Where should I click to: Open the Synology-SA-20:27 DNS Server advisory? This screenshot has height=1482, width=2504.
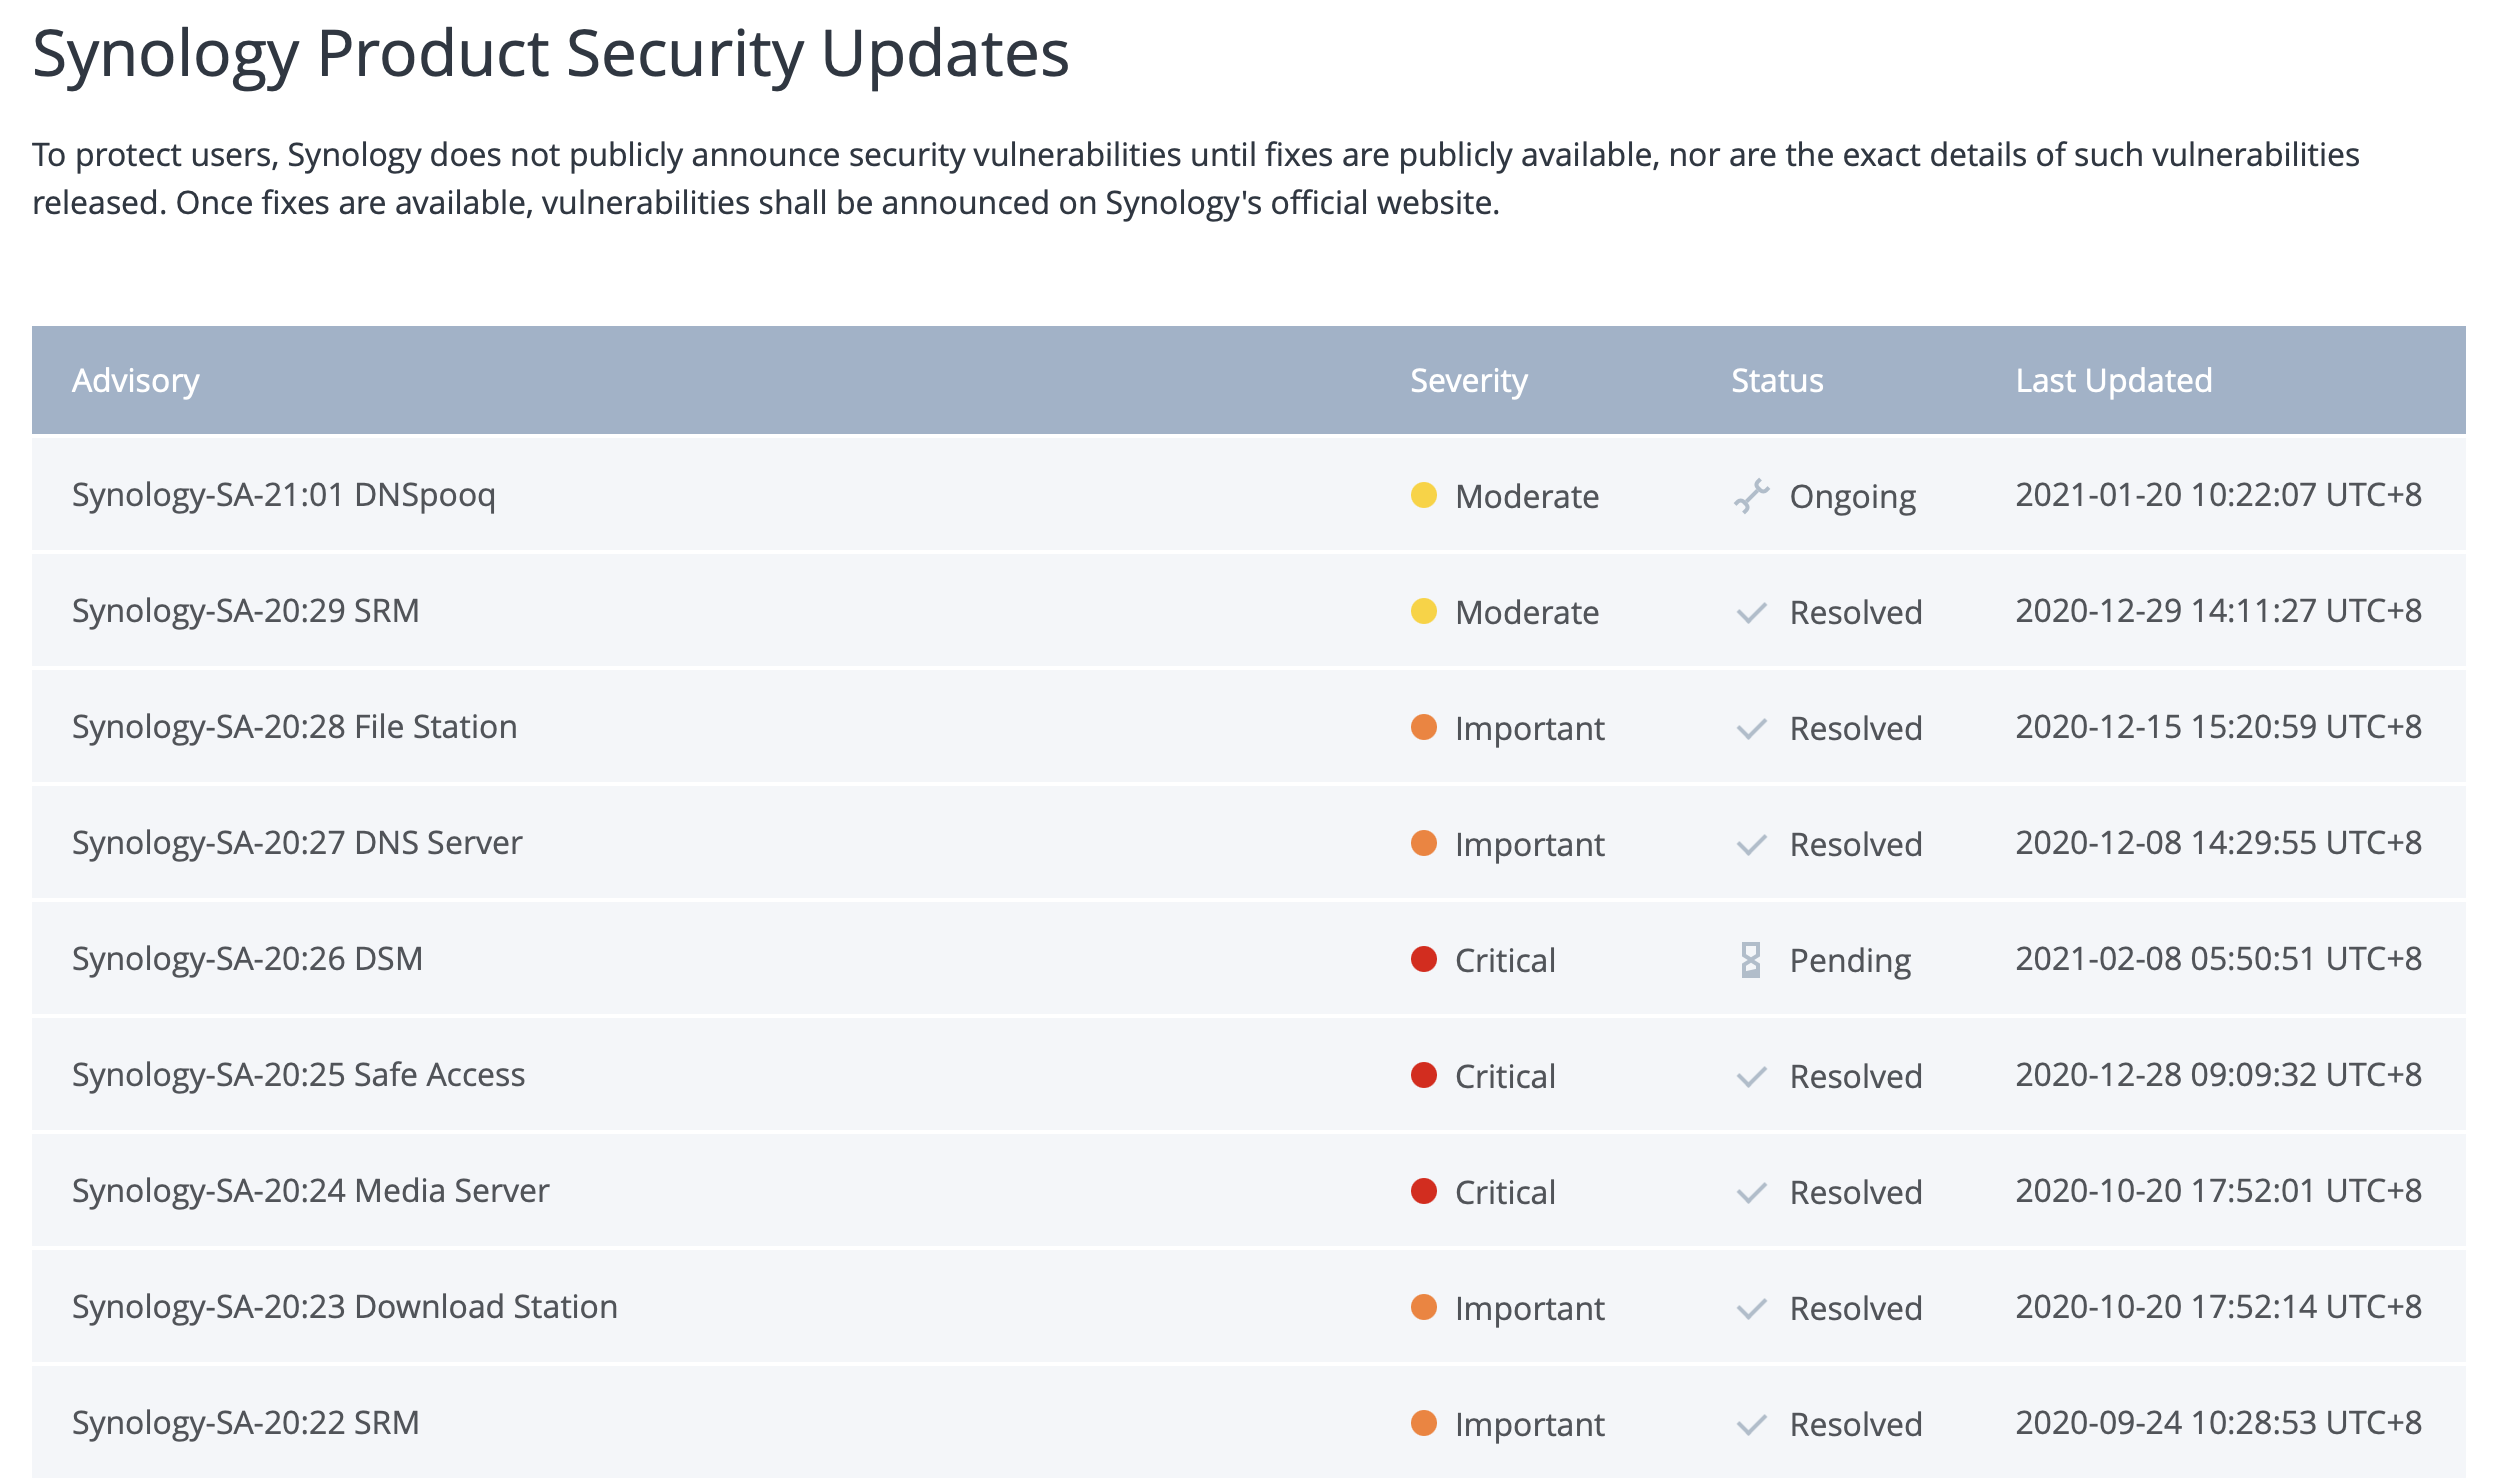tap(297, 843)
